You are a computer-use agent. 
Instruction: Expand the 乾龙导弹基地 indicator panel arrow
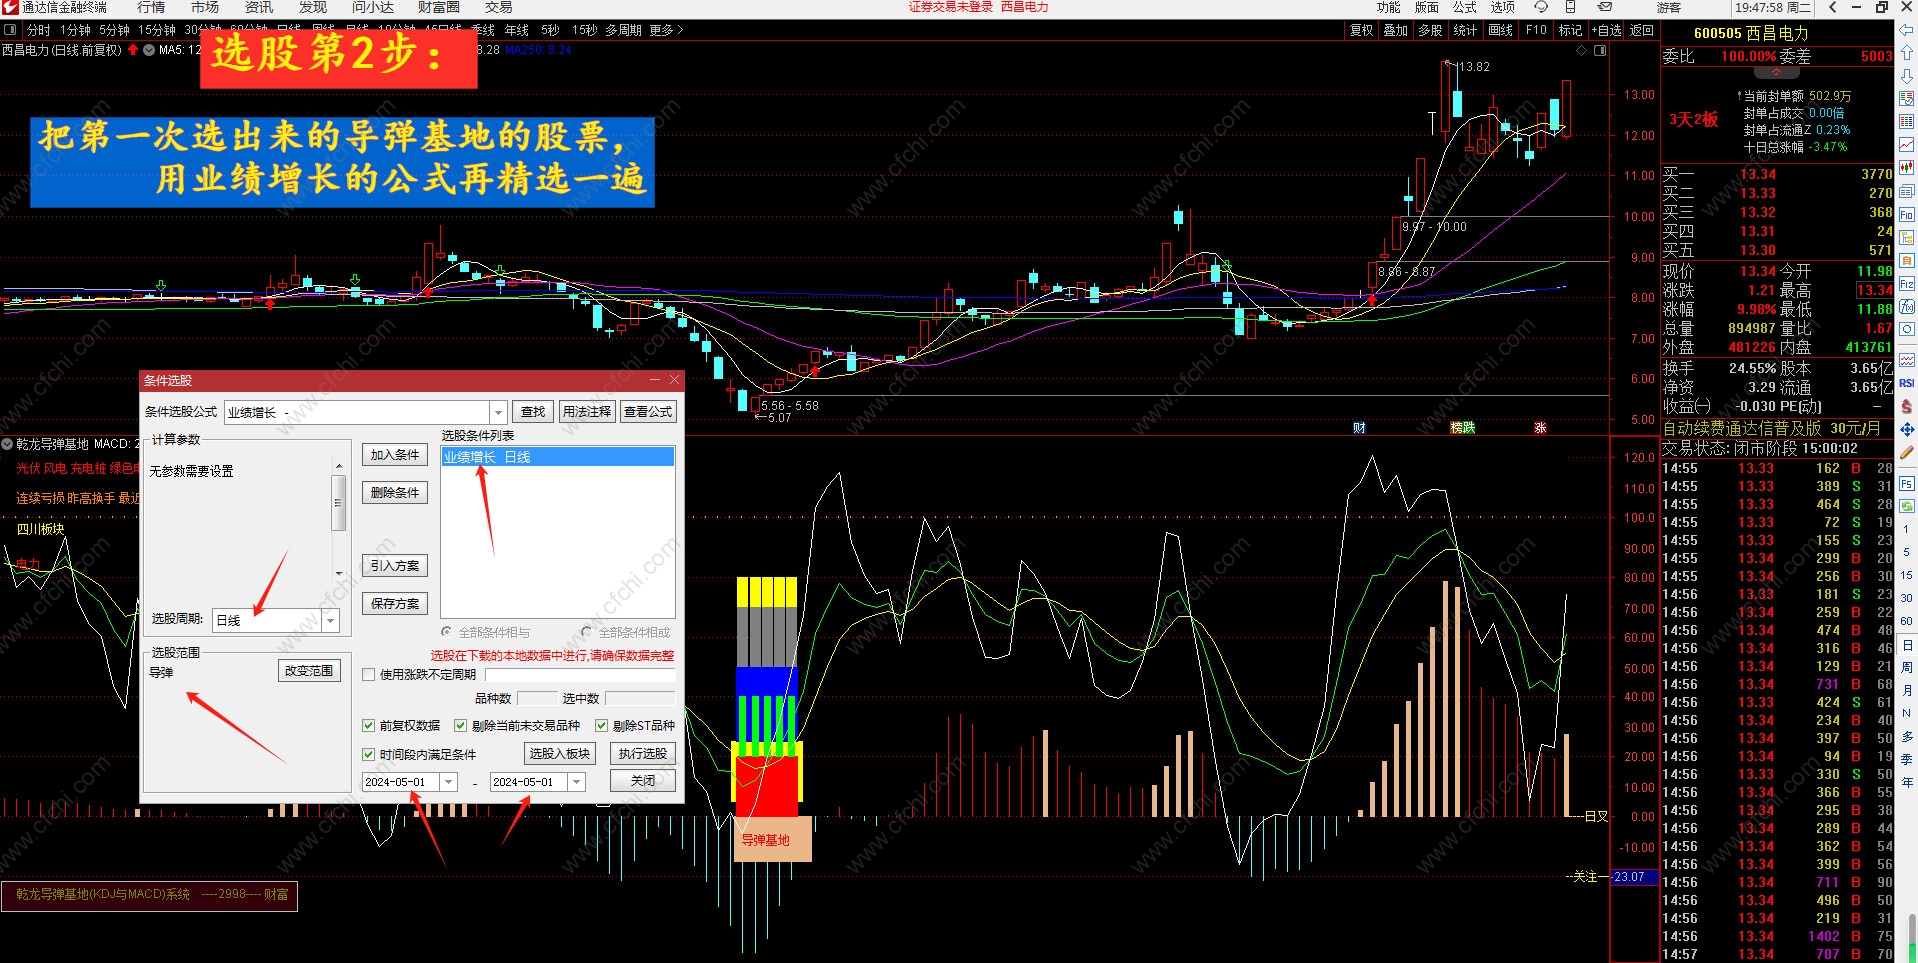[7, 444]
